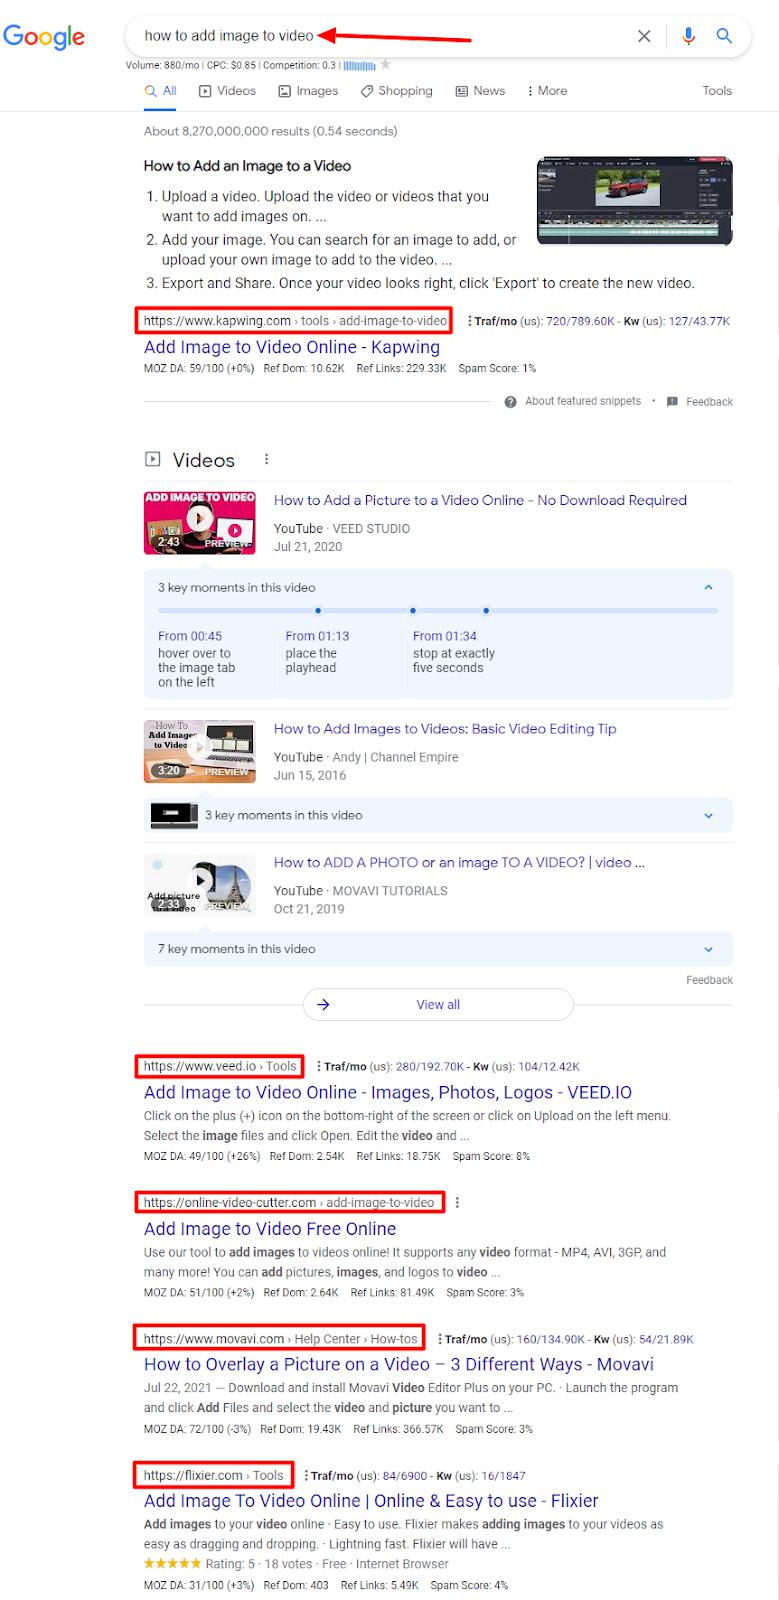Collapse key moments for VEED STUDIO video
This screenshot has height=1600, width=779.
coord(708,588)
